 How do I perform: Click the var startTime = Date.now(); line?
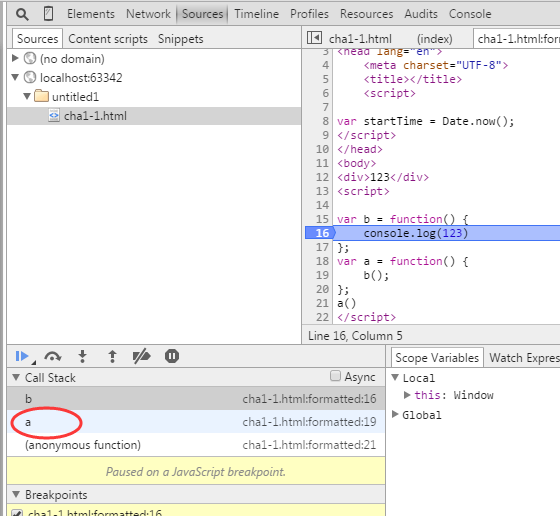click(x=425, y=121)
